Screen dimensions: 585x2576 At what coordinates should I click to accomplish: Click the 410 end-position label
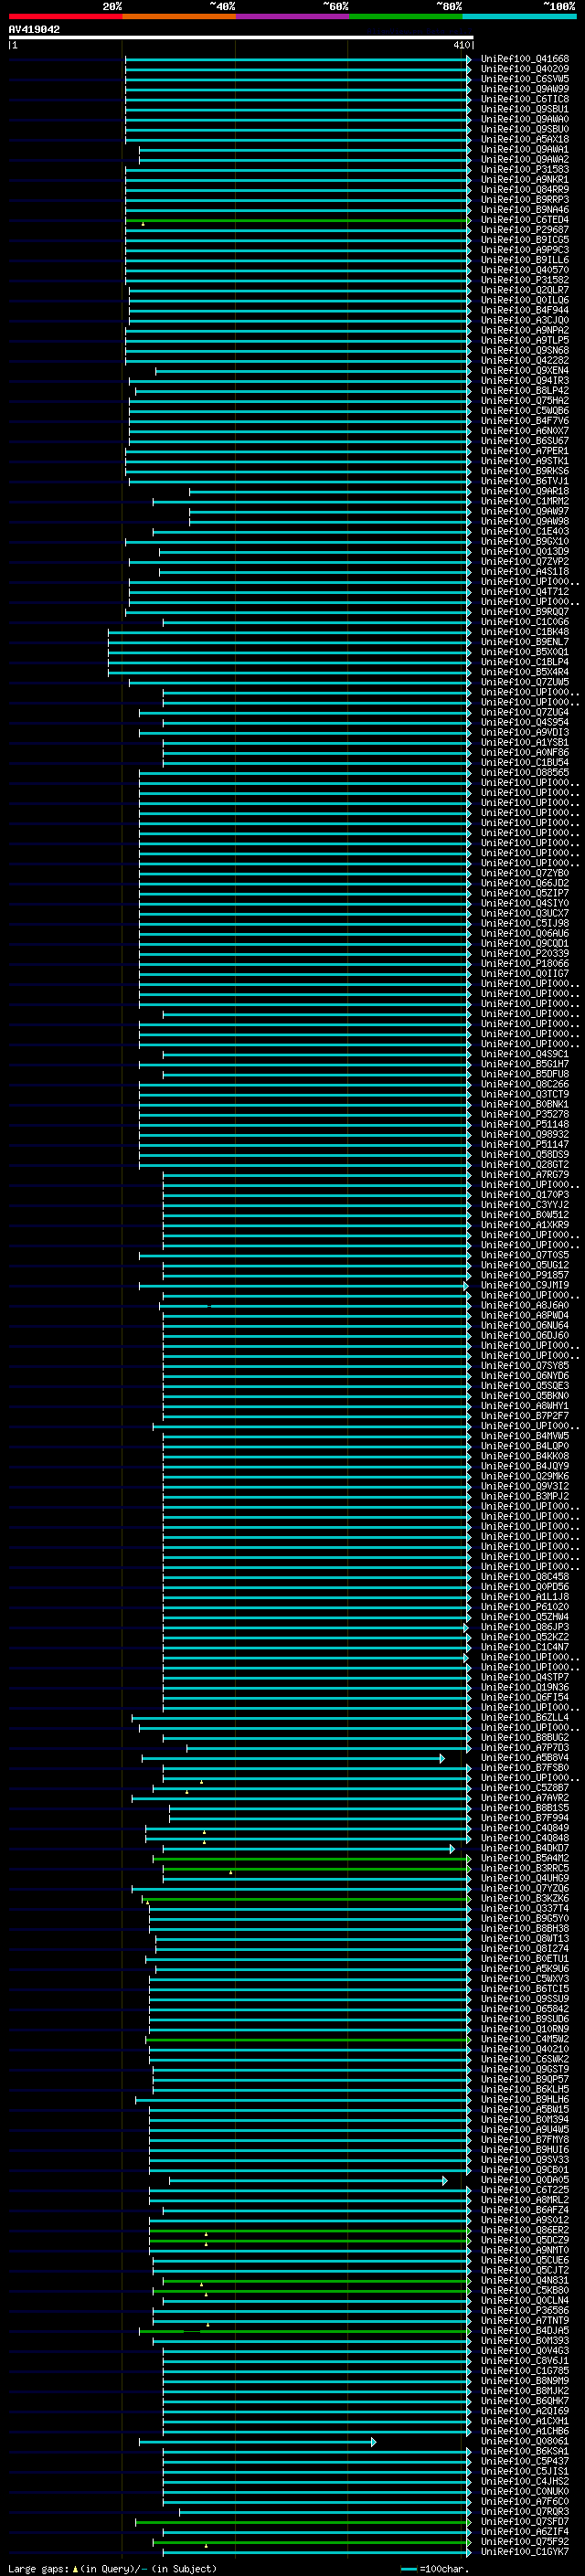462,45
